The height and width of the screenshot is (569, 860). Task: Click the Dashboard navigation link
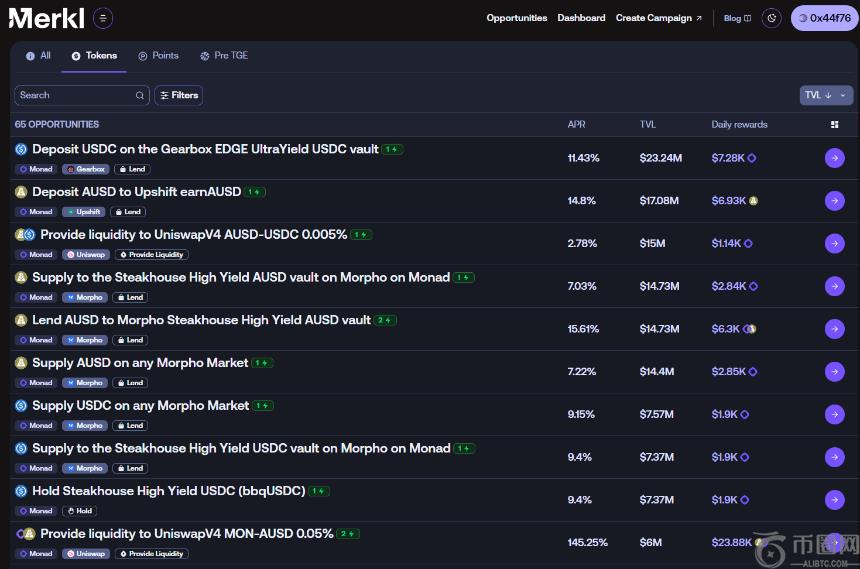(x=581, y=18)
